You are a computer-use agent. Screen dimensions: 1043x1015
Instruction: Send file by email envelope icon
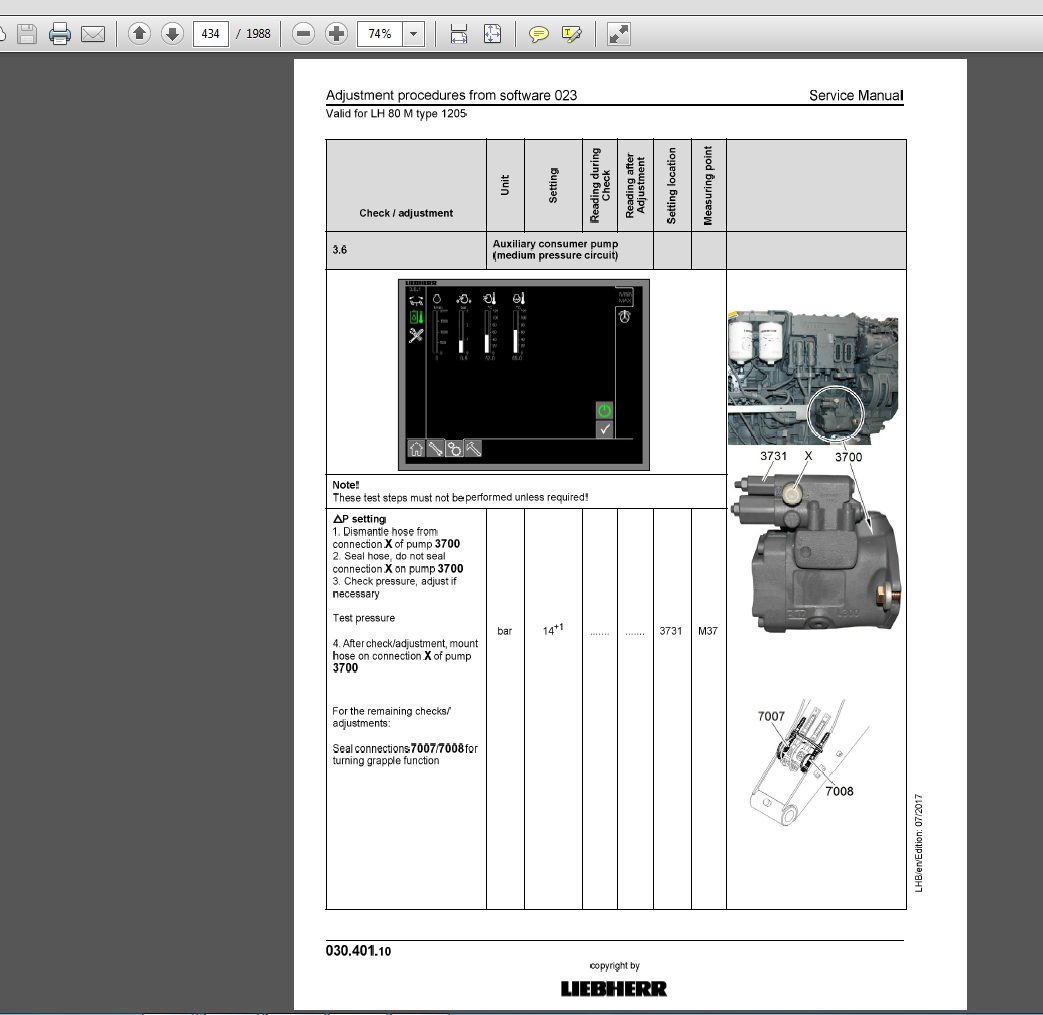click(93, 34)
